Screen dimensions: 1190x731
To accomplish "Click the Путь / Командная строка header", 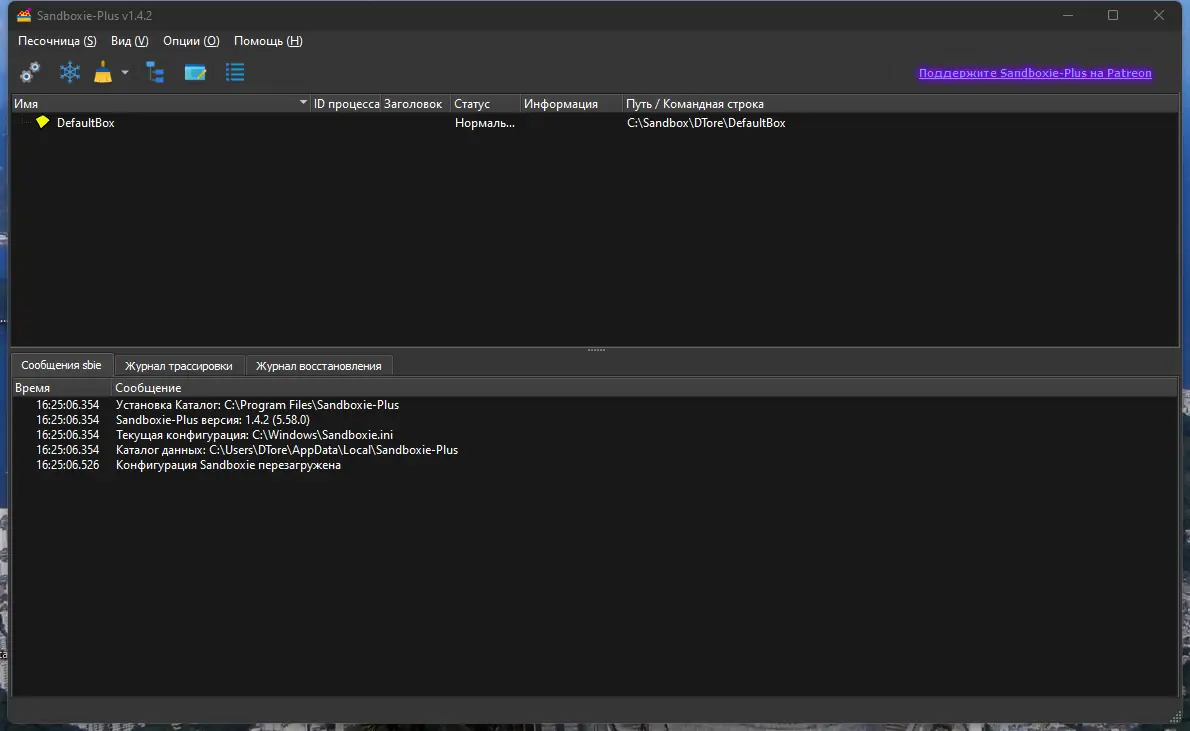I will coord(900,103).
